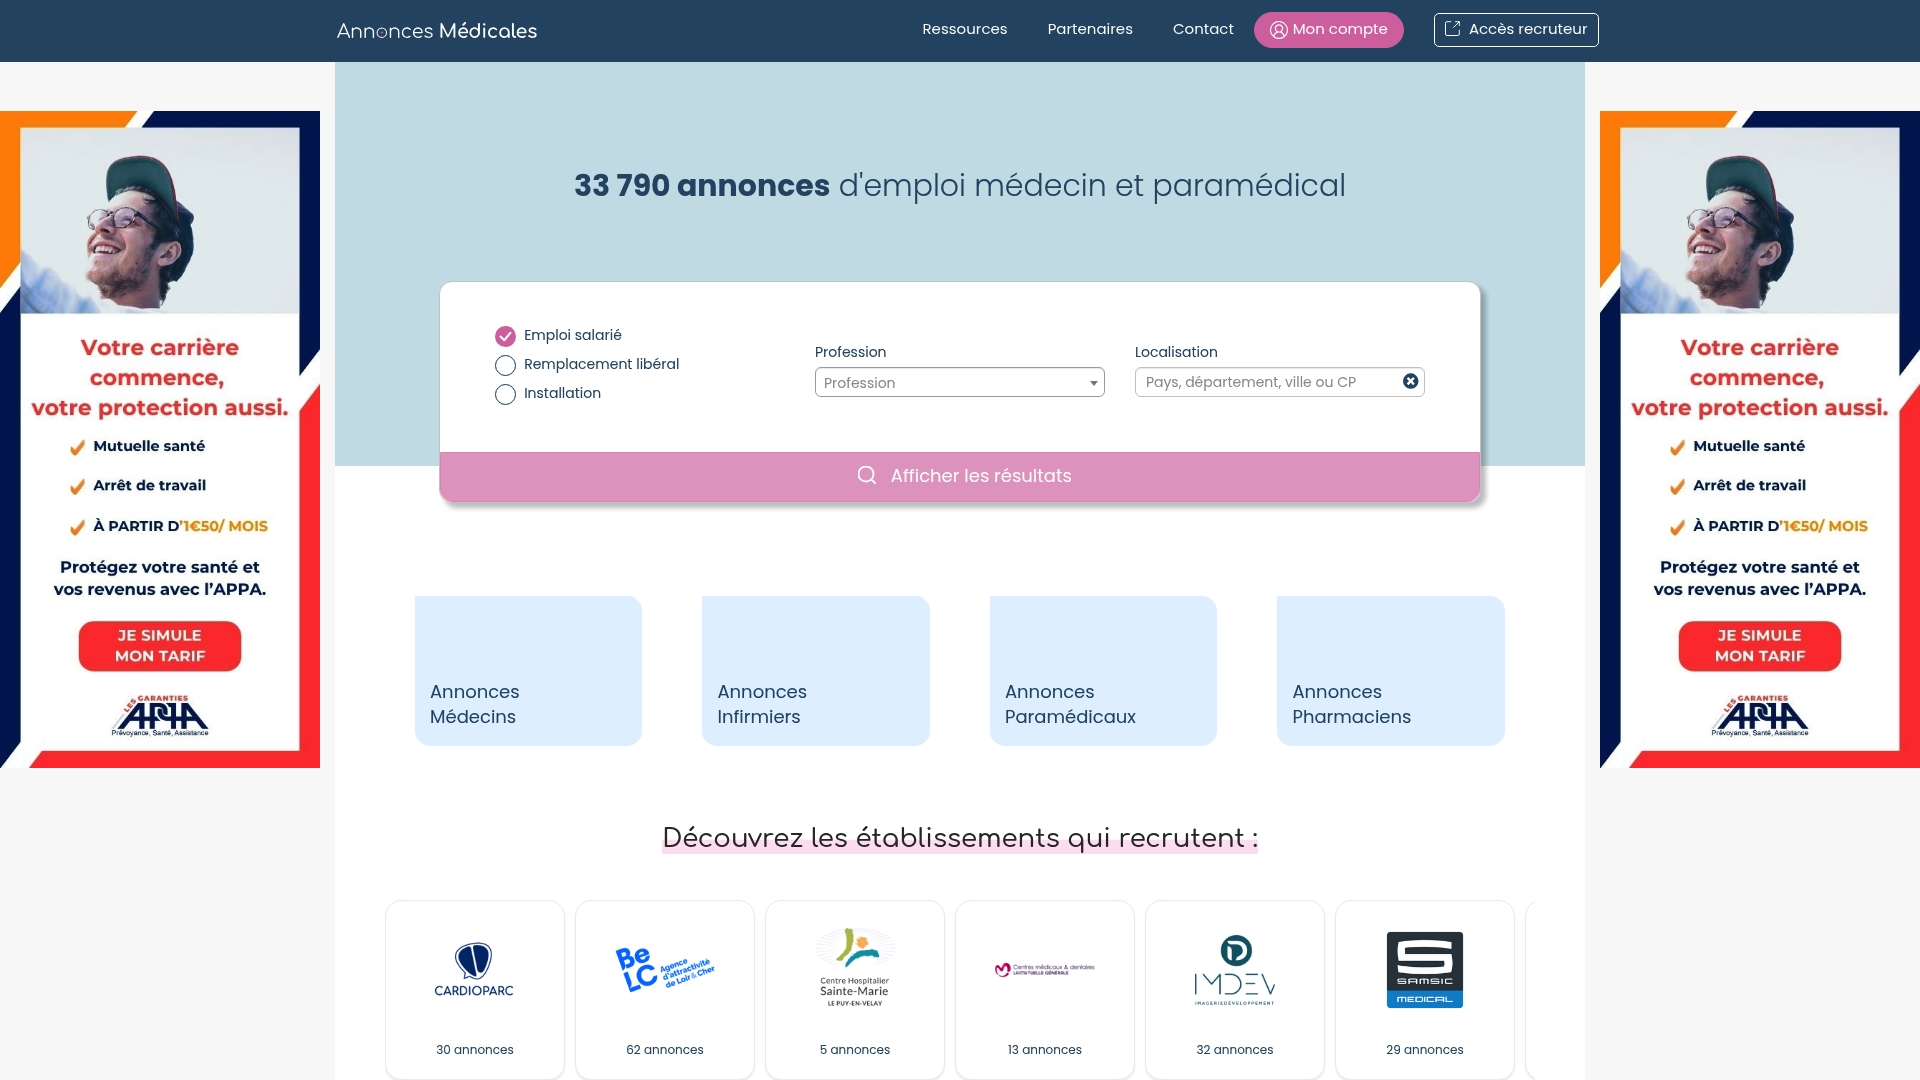
Task: Open Mon compte button
Action: (1328, 30)
